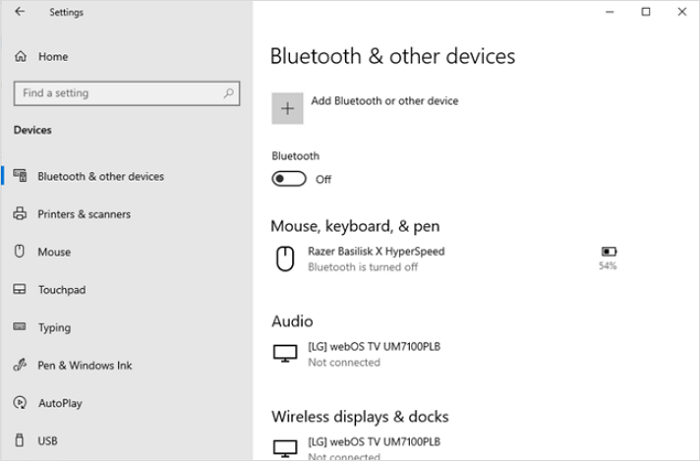Click the Printers & scanners icon
This screenshot has width=700, height=461.
tap(19, 214)
